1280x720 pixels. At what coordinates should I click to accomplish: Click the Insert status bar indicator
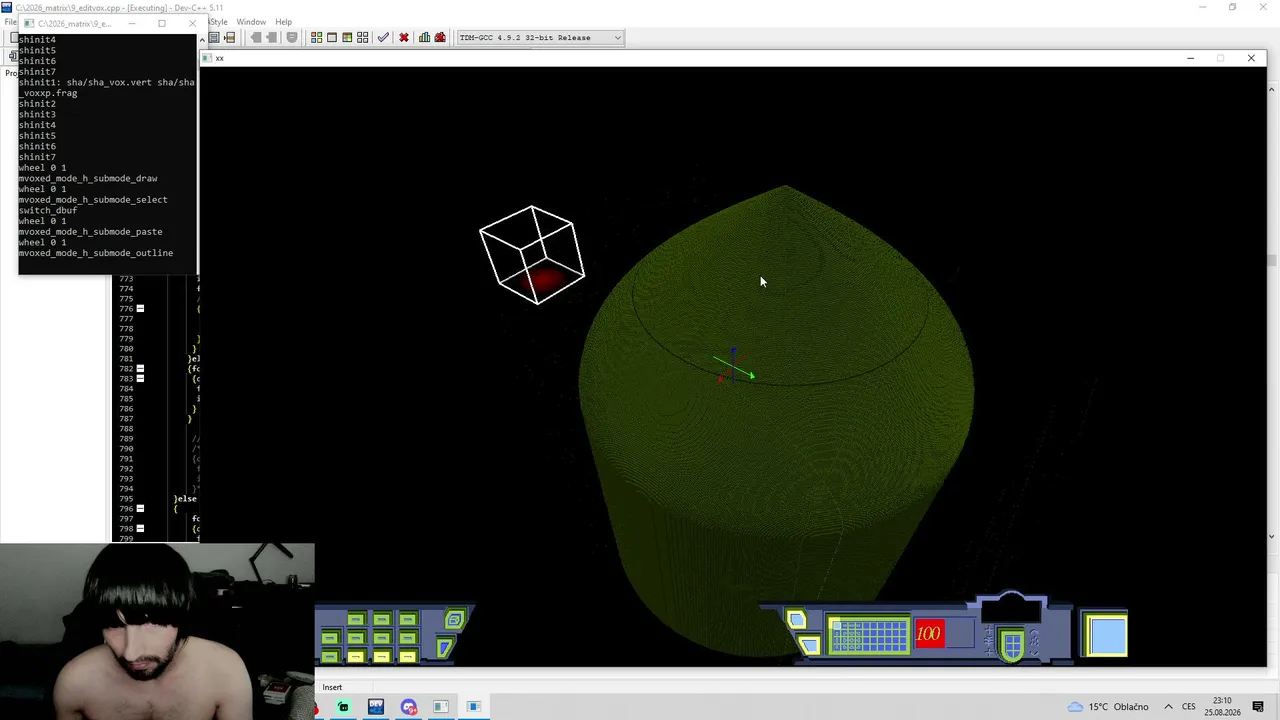(332, 687)
